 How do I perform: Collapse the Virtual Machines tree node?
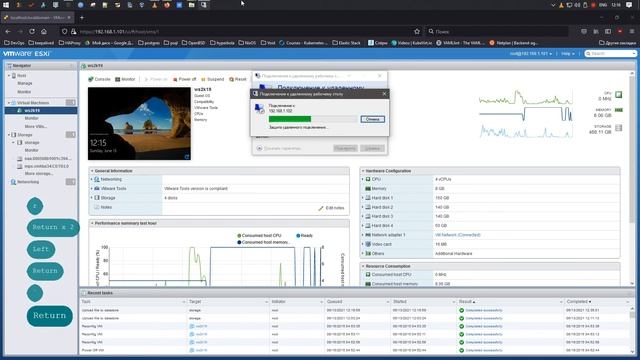point(9,103)
